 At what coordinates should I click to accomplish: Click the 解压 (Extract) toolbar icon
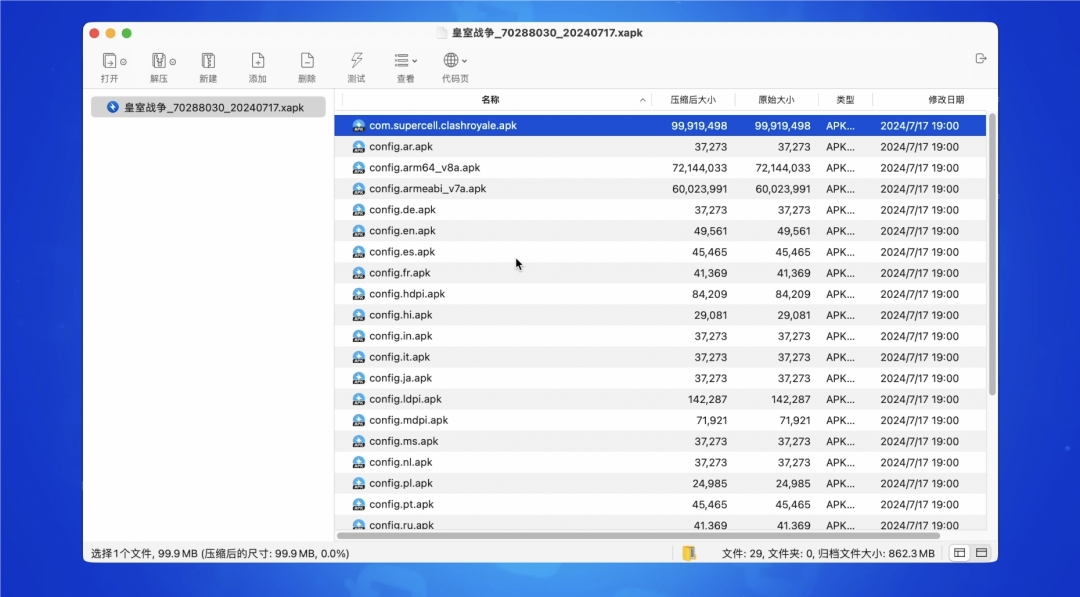click(x=158, y=61)
